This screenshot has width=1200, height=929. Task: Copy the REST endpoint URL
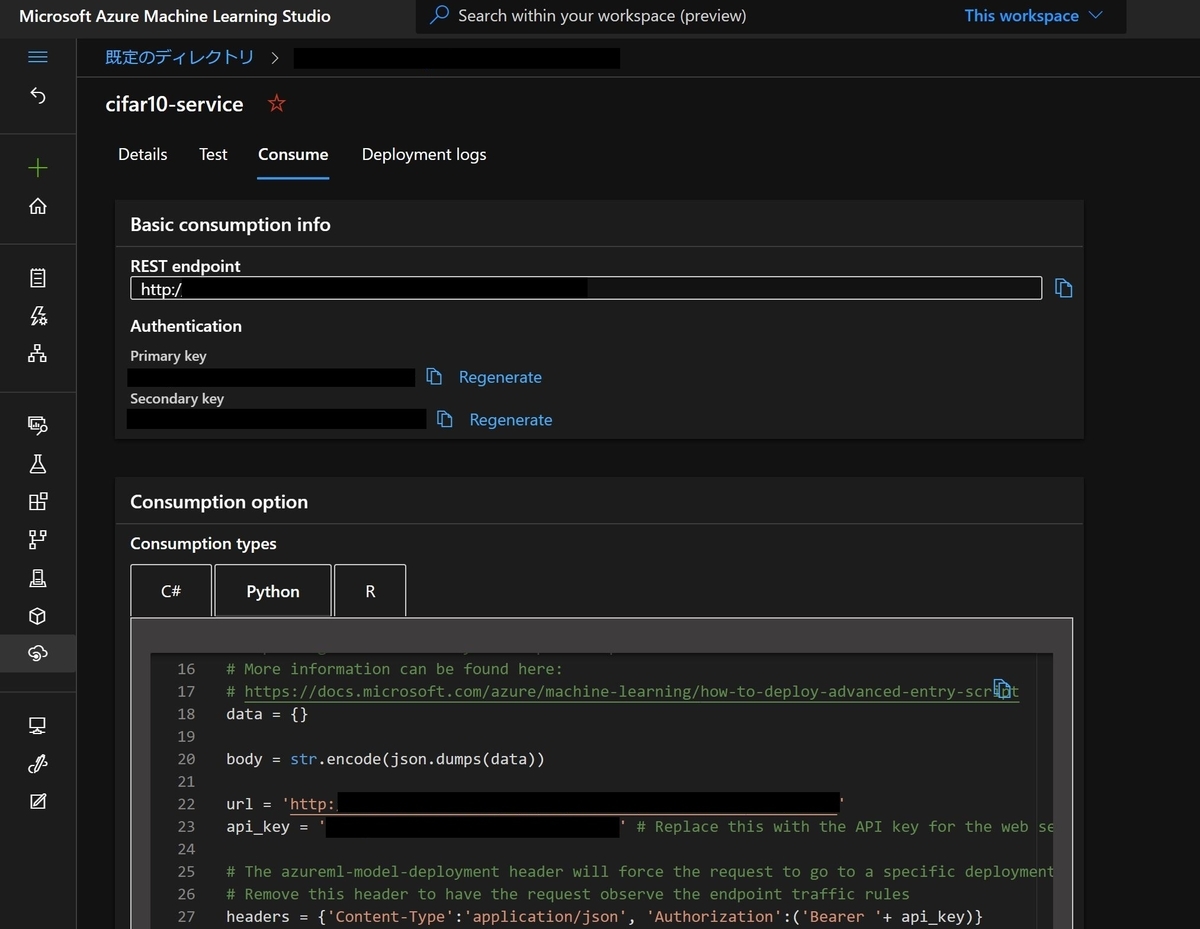[x=1064, y=289]
